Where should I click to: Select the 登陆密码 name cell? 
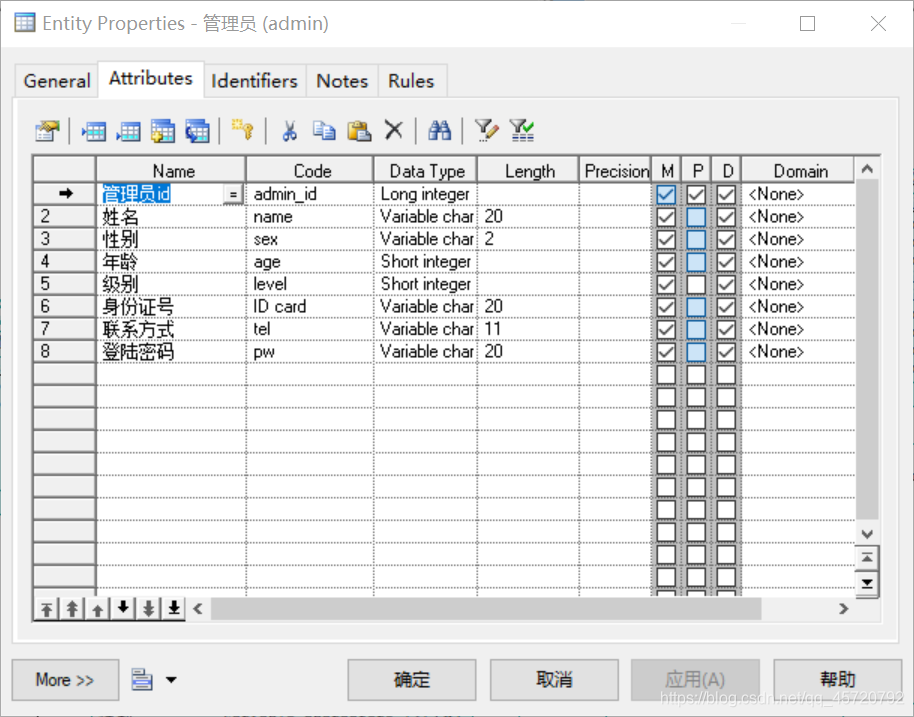(x=171, y=352)
